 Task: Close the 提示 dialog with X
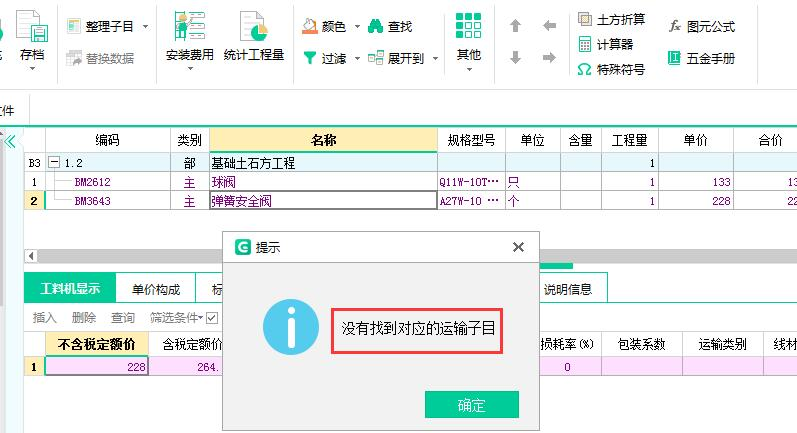click(x=518, y=247)
